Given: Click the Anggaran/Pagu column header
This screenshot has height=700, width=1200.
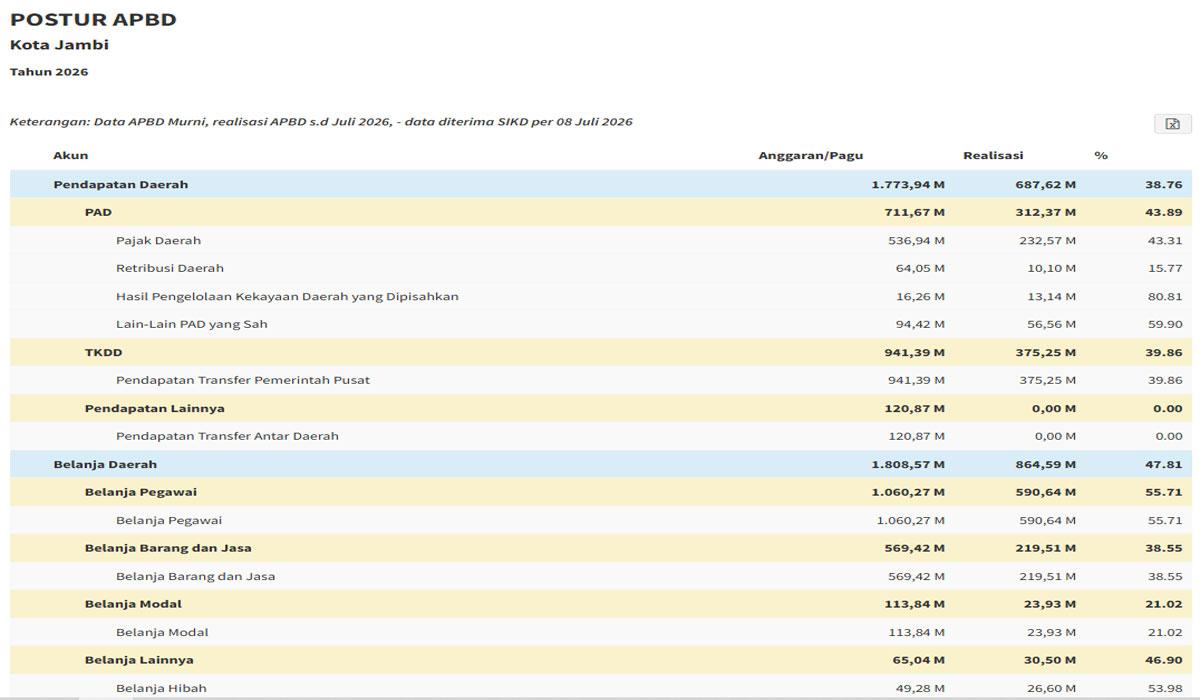Looking at the screenshot, I should point(810,156).
